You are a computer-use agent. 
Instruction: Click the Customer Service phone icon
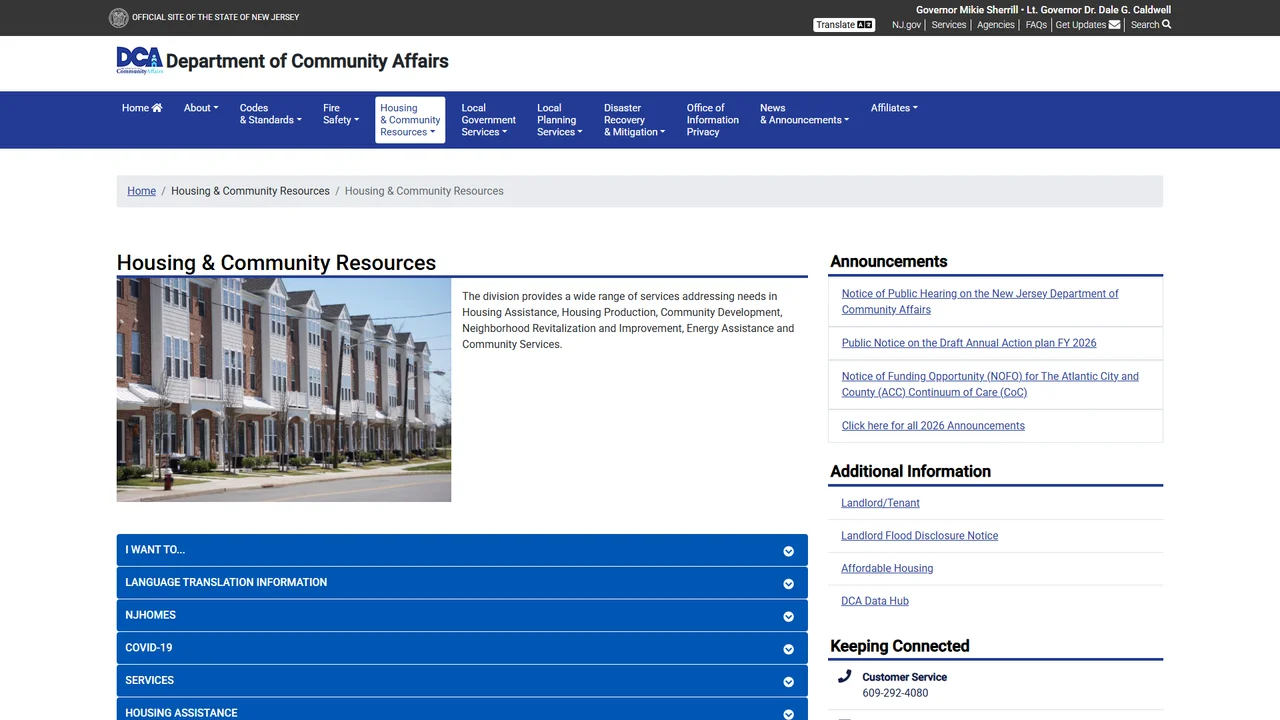coord(845,677)
